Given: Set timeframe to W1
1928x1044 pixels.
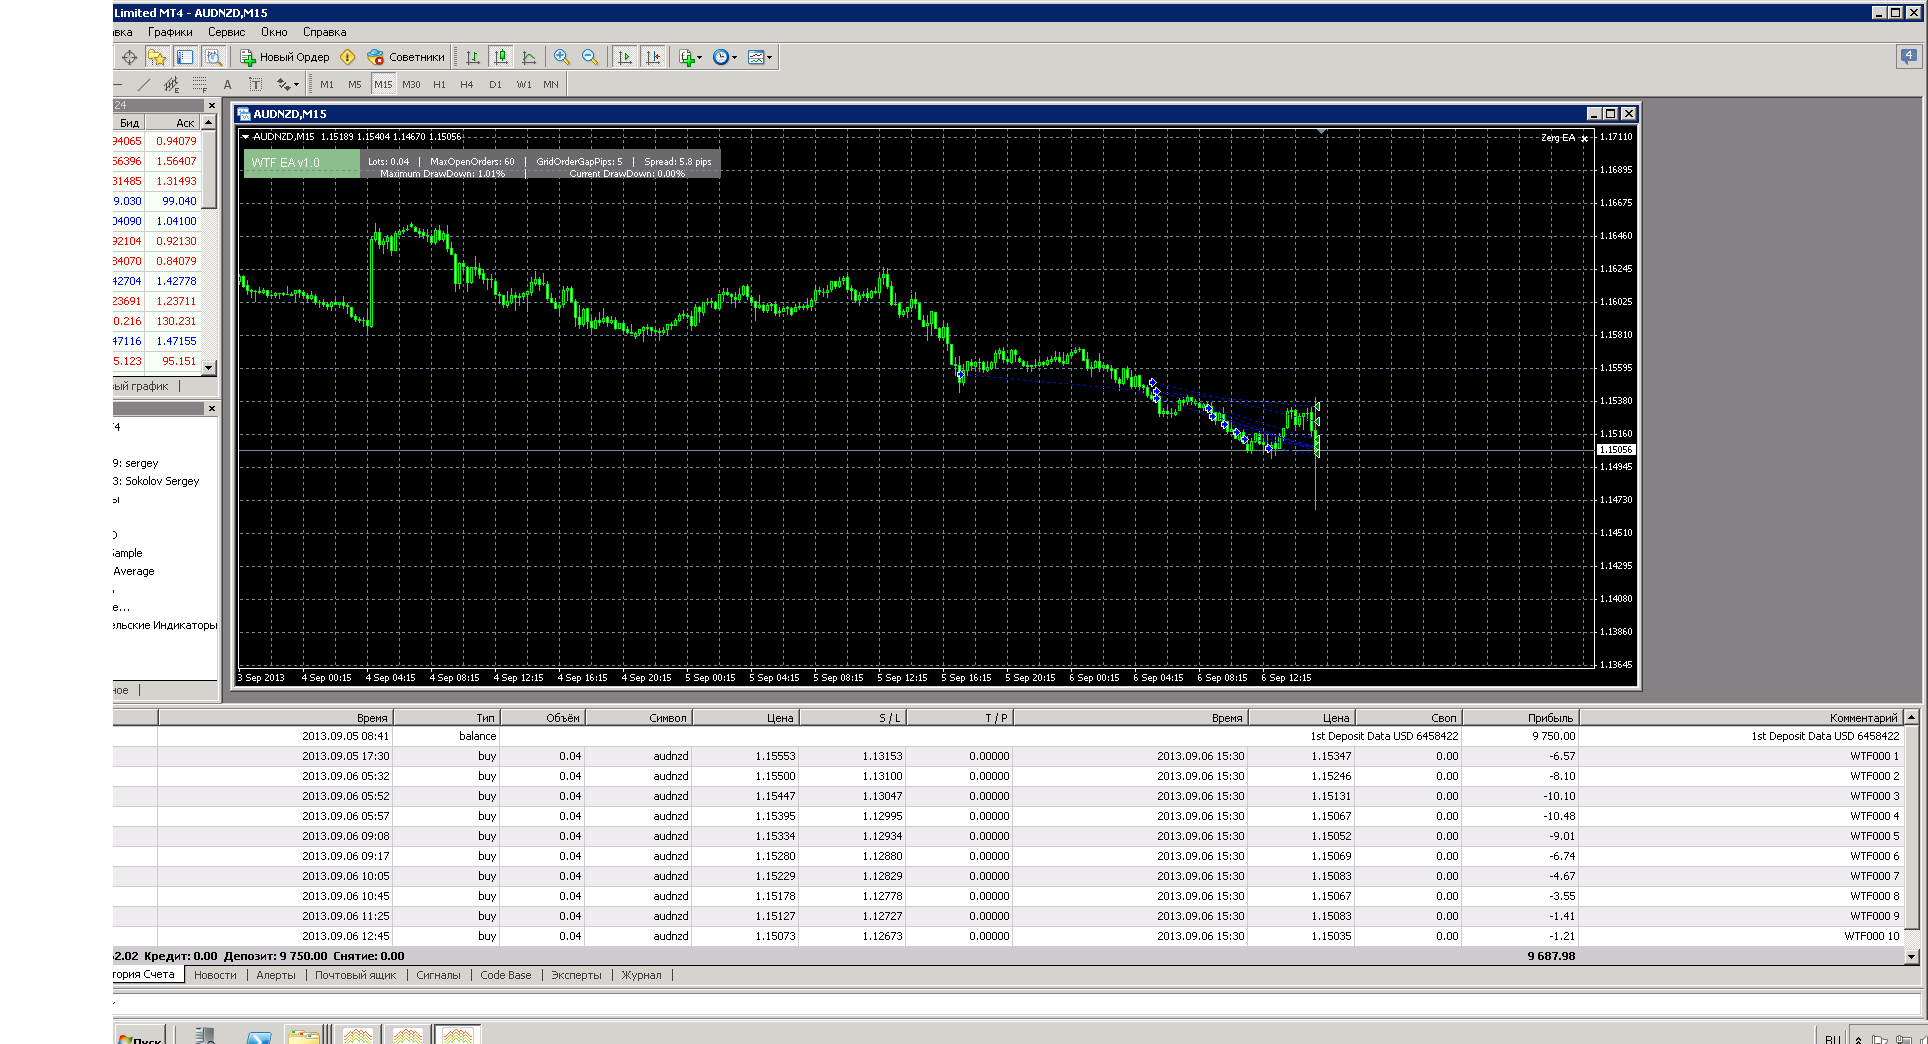Looking at the screenshot, I should (x=524, y=85).
